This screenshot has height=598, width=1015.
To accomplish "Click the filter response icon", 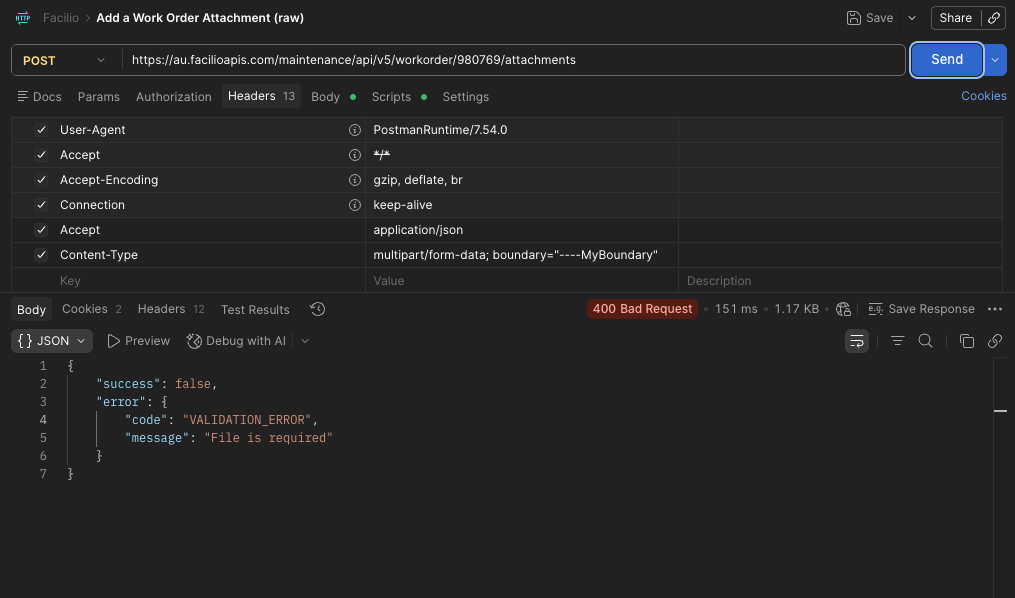I will point(897,341).
